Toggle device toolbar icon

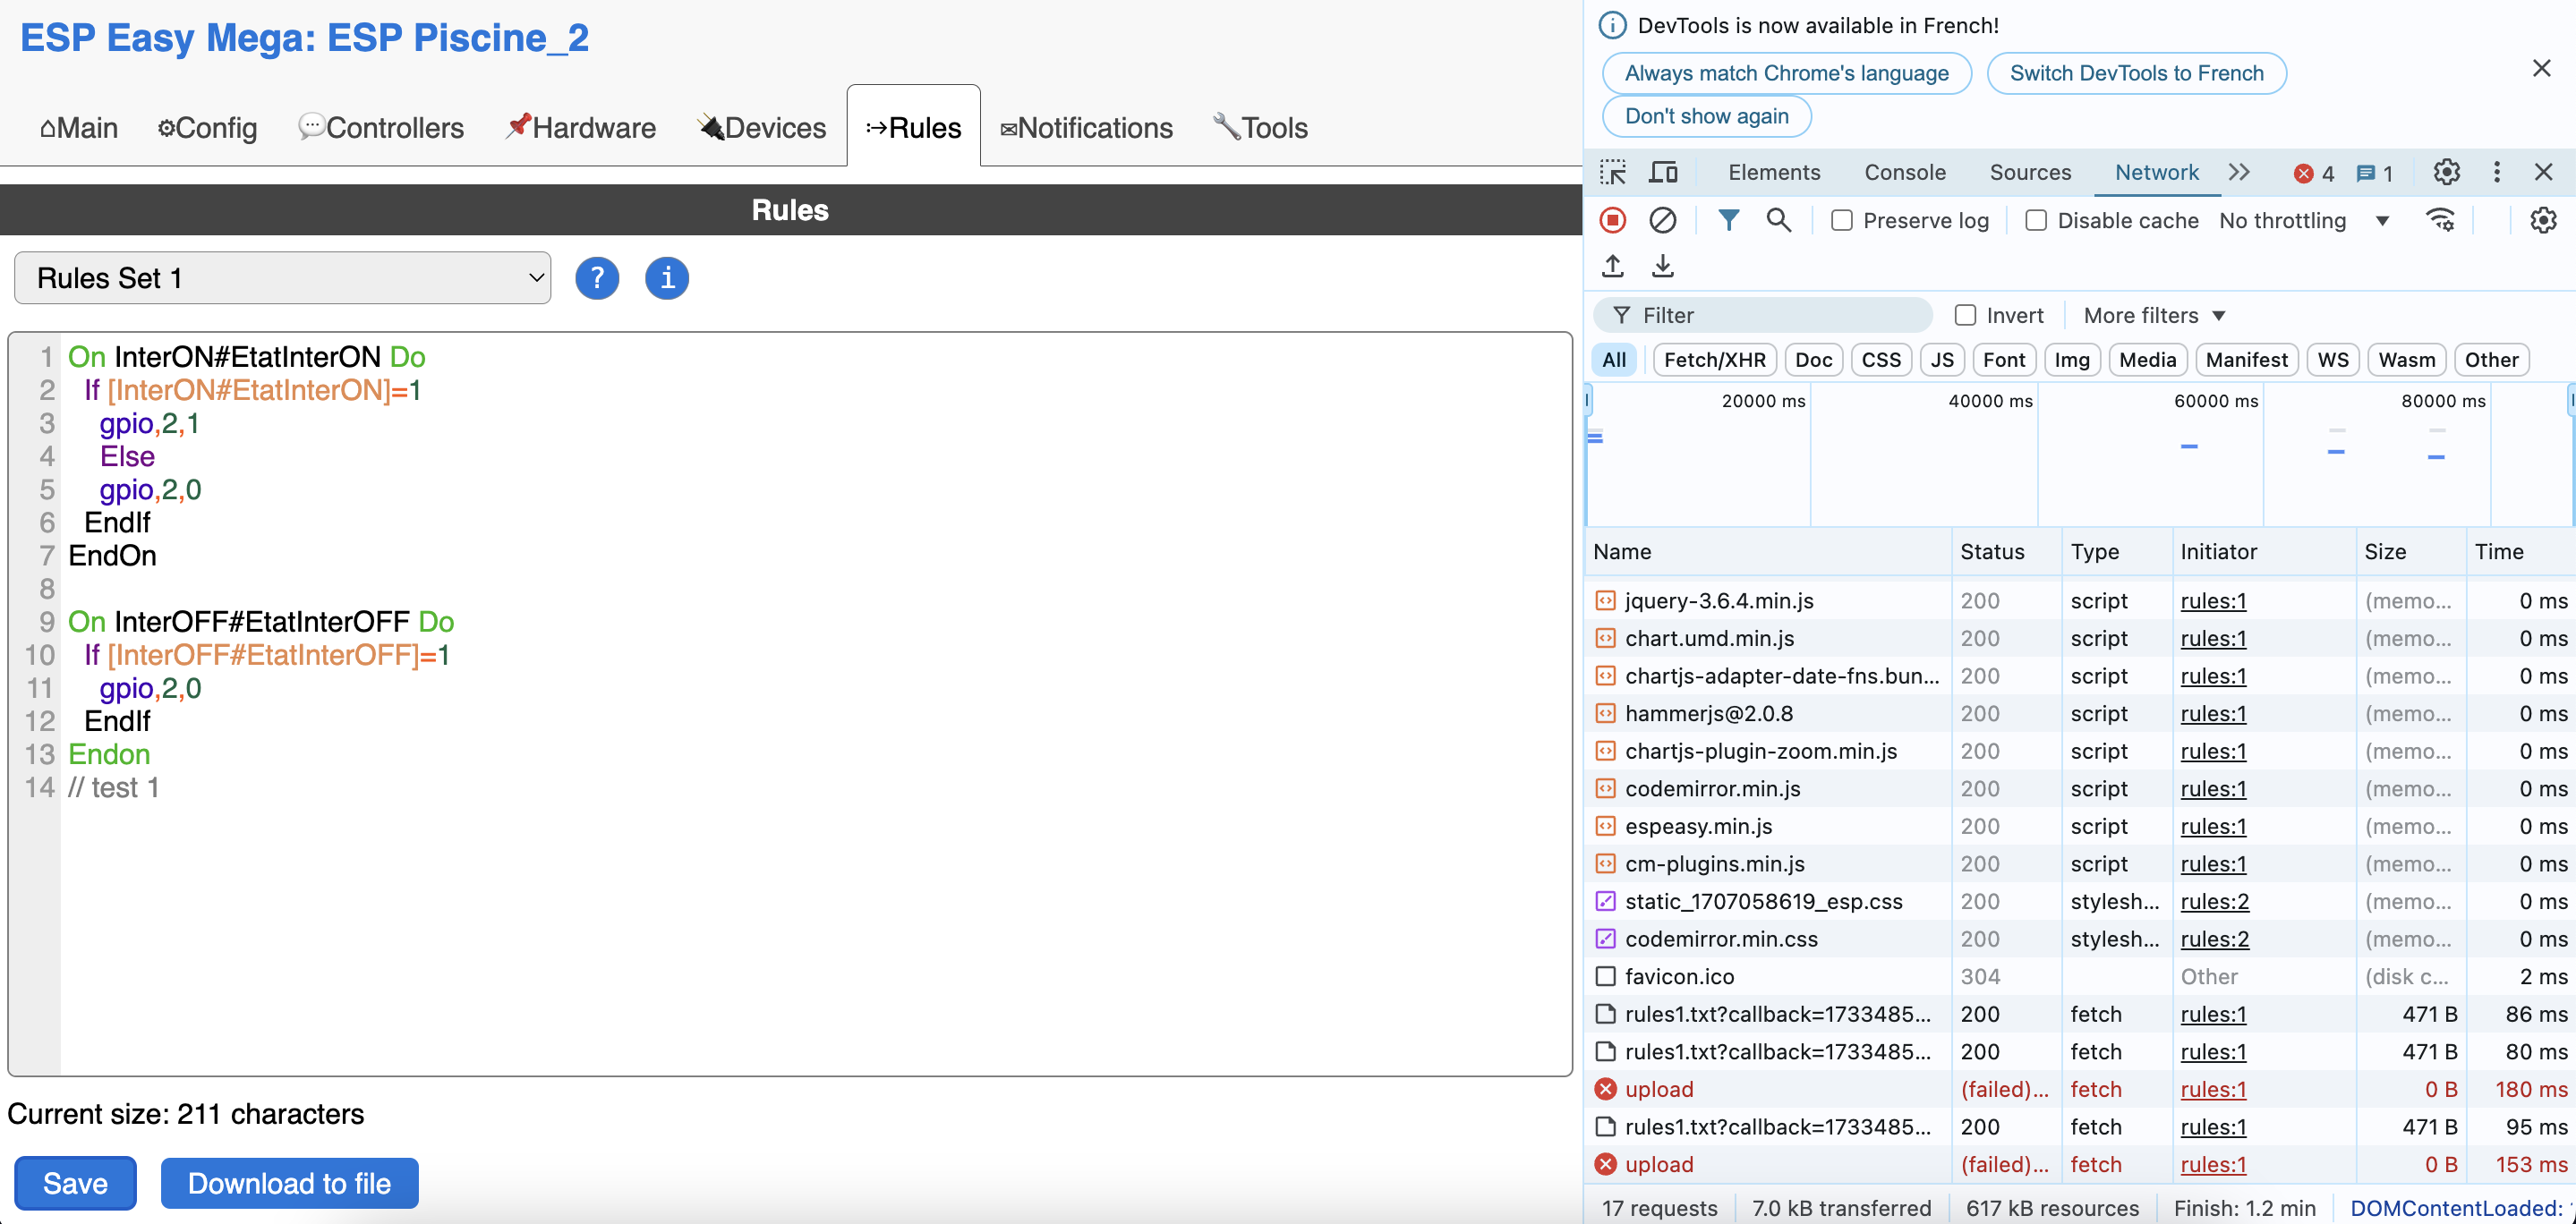(x=1663, y=172)
